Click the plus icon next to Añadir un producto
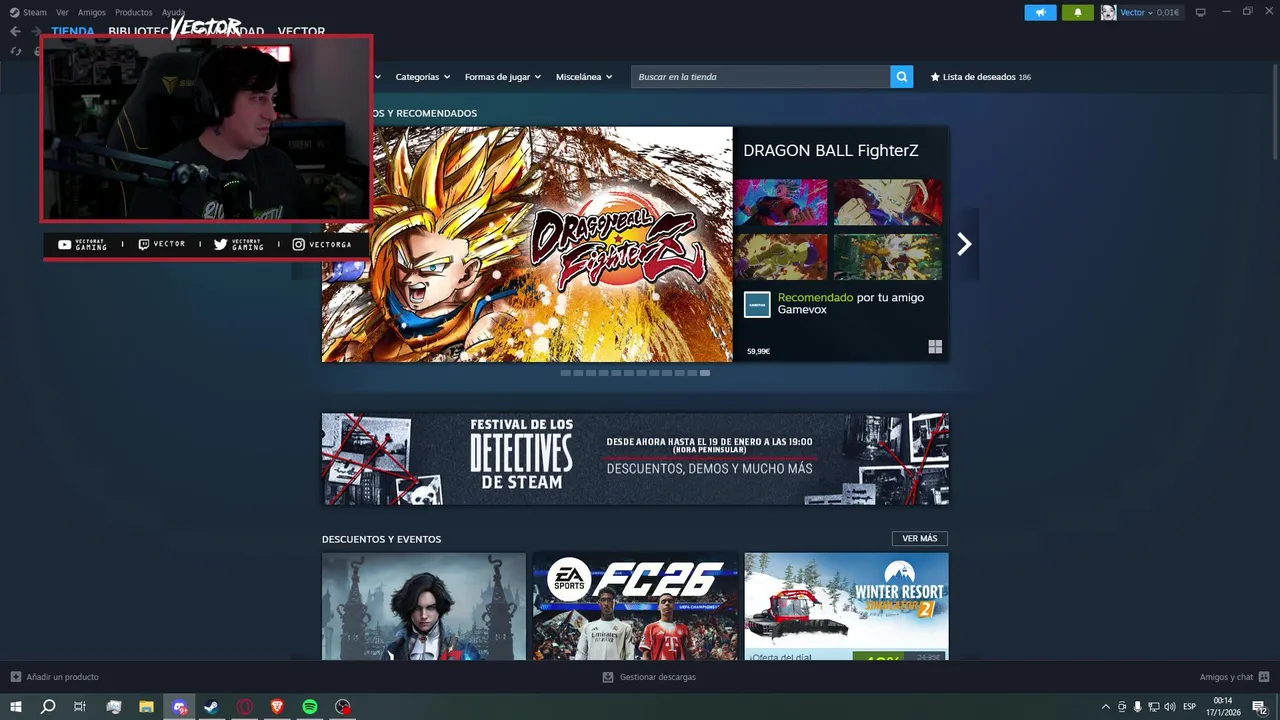 click(x=15, y=677)
